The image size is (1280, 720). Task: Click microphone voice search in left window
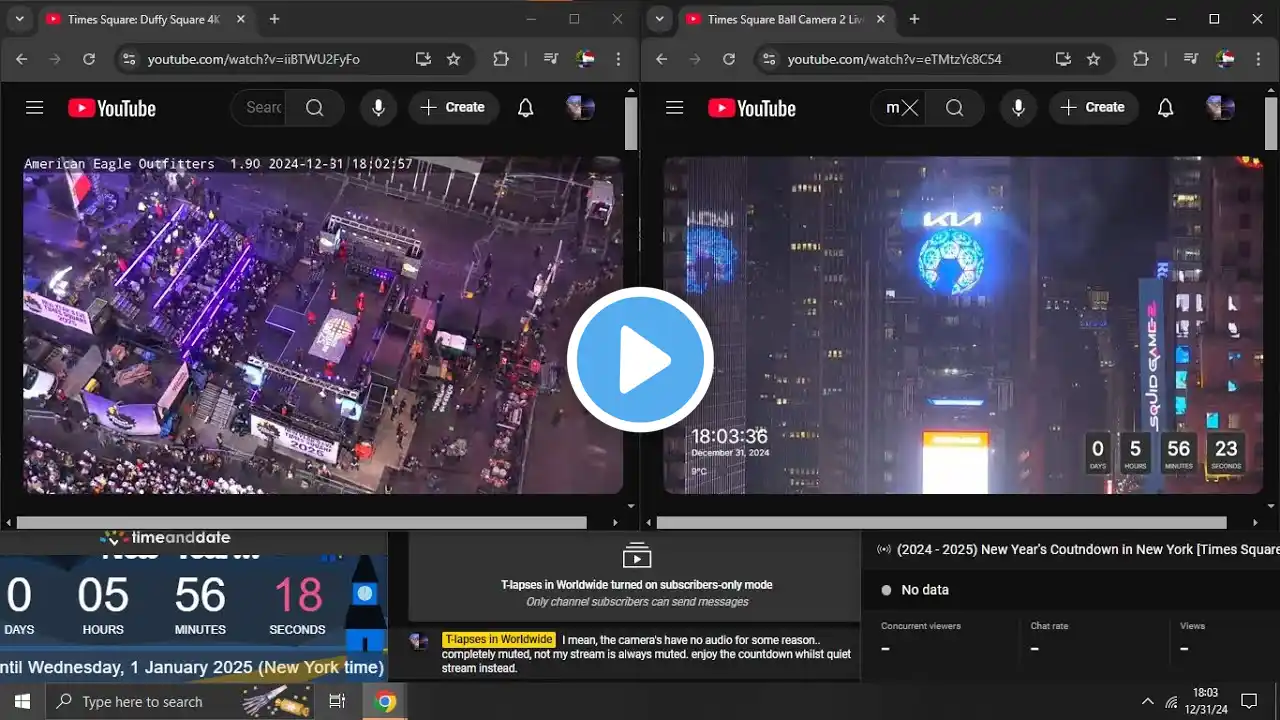[x=378, y=108]
